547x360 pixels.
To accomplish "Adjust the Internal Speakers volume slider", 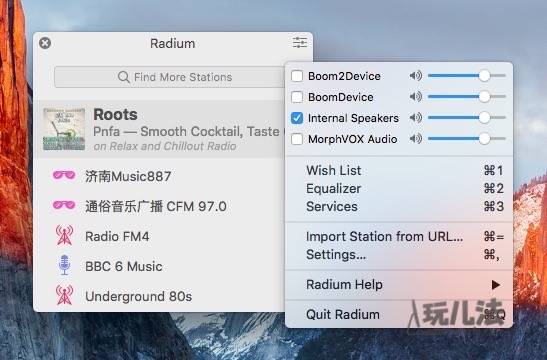I will click(467, 118).
